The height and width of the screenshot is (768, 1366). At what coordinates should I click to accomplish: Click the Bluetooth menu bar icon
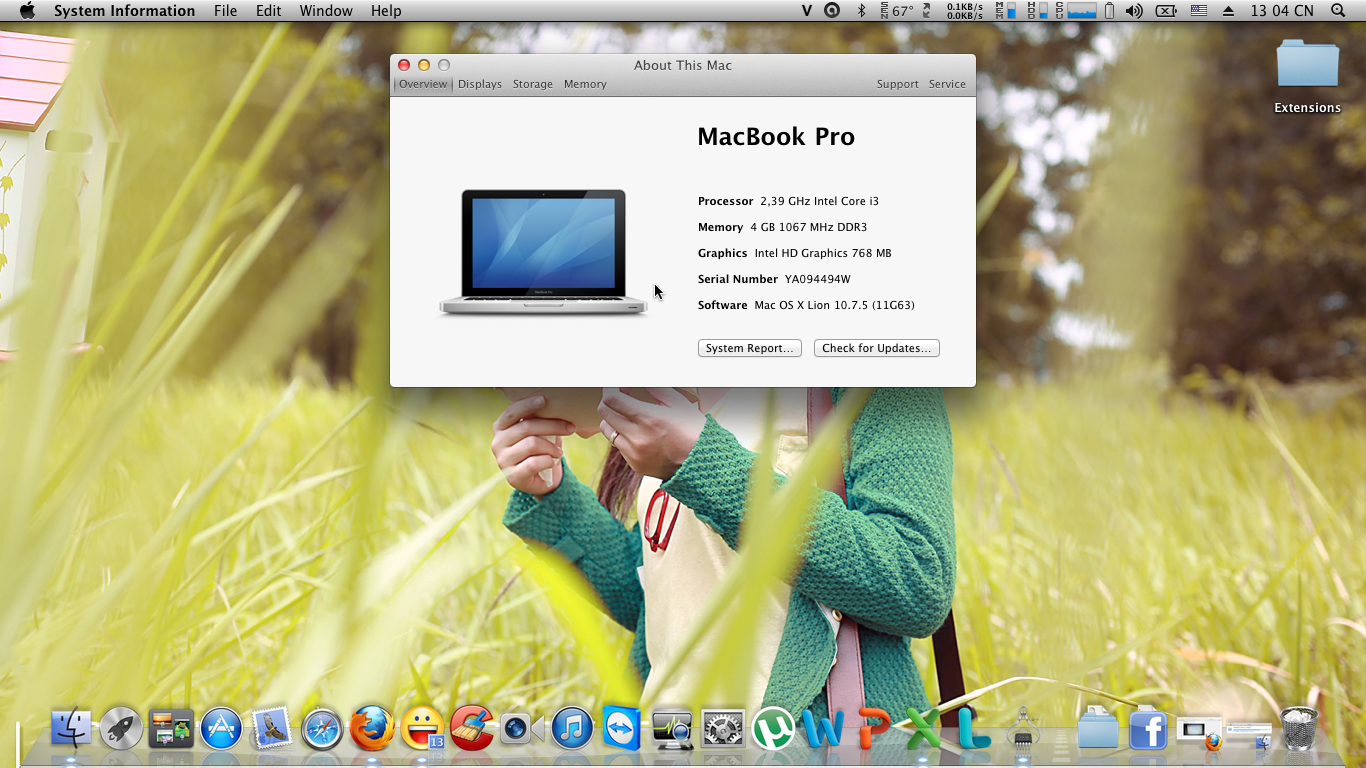[x=861, y=11]
